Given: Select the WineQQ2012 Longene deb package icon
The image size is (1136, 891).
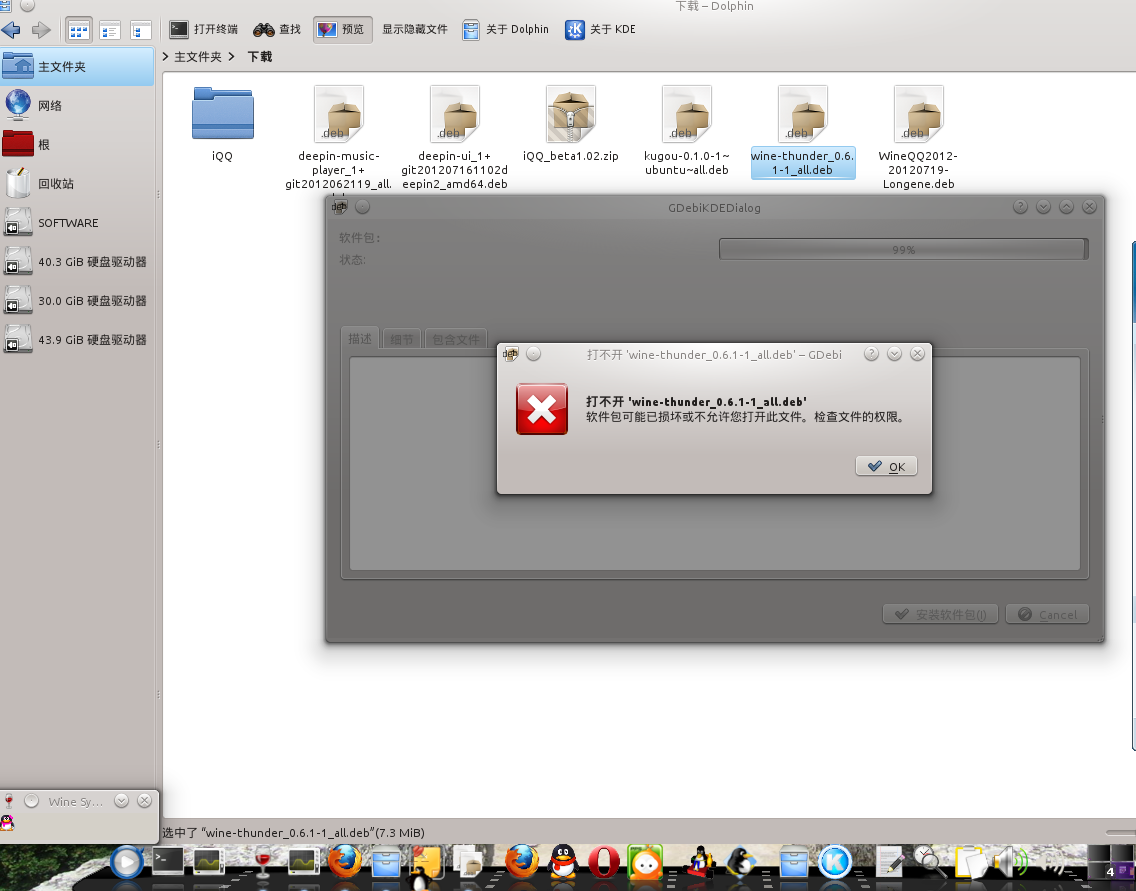Looking at the screenshot, I should point(918,114).
